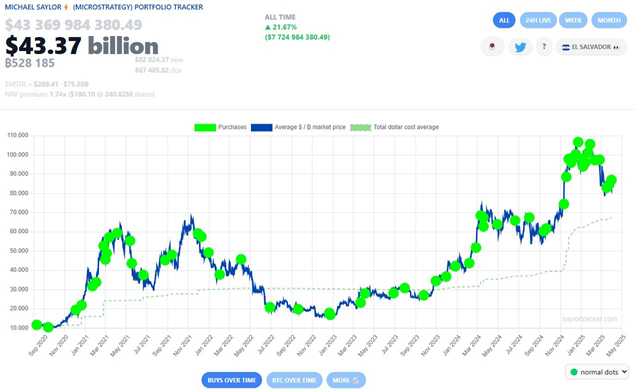
Task: Click the $43.37 billion portfolio value
Action: [82, 45]
